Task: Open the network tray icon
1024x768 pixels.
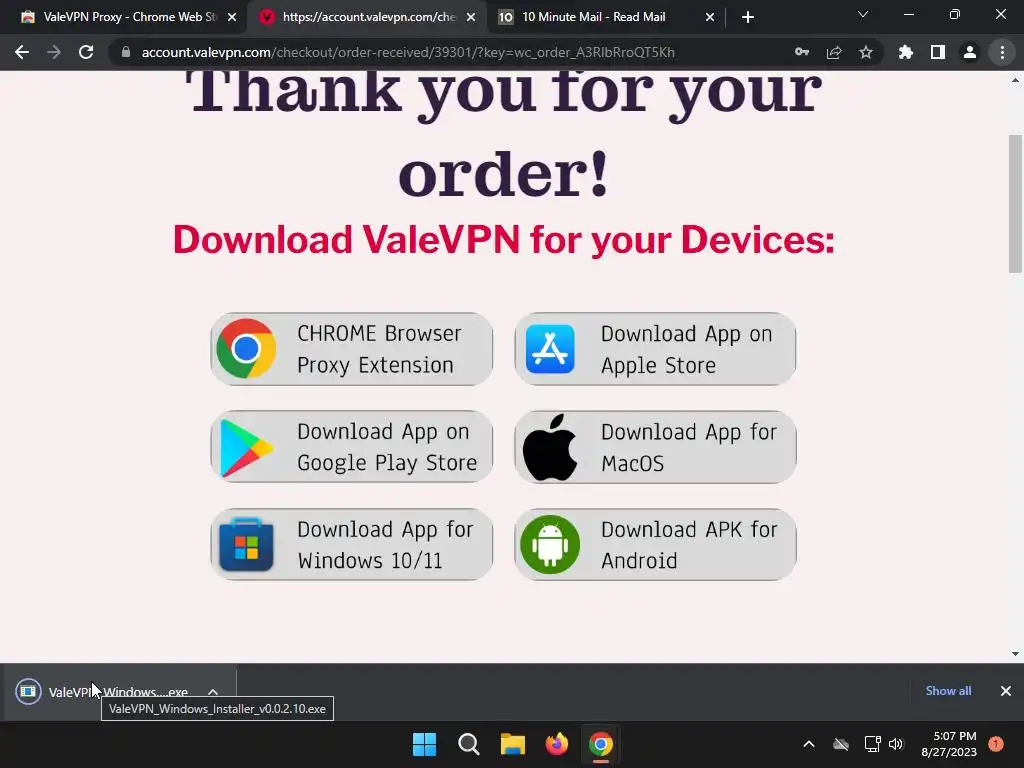Action: (x=872, y=744)
